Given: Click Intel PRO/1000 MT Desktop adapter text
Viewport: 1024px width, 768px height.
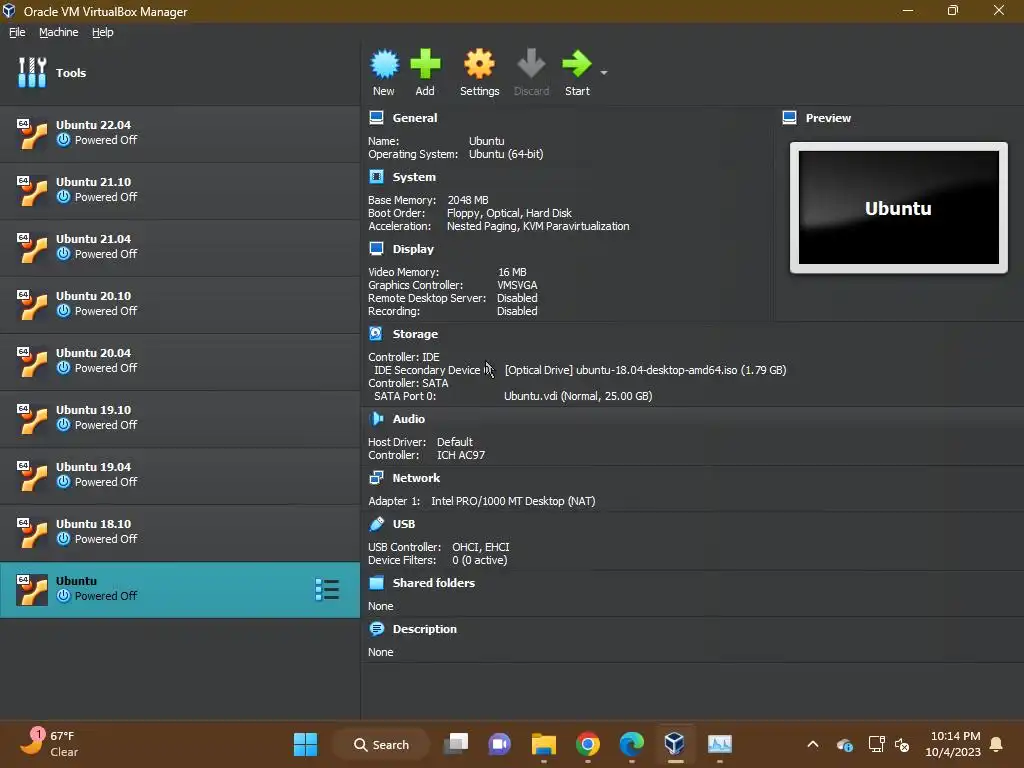Looking at the screenshot, I should [x=513, y=502].
